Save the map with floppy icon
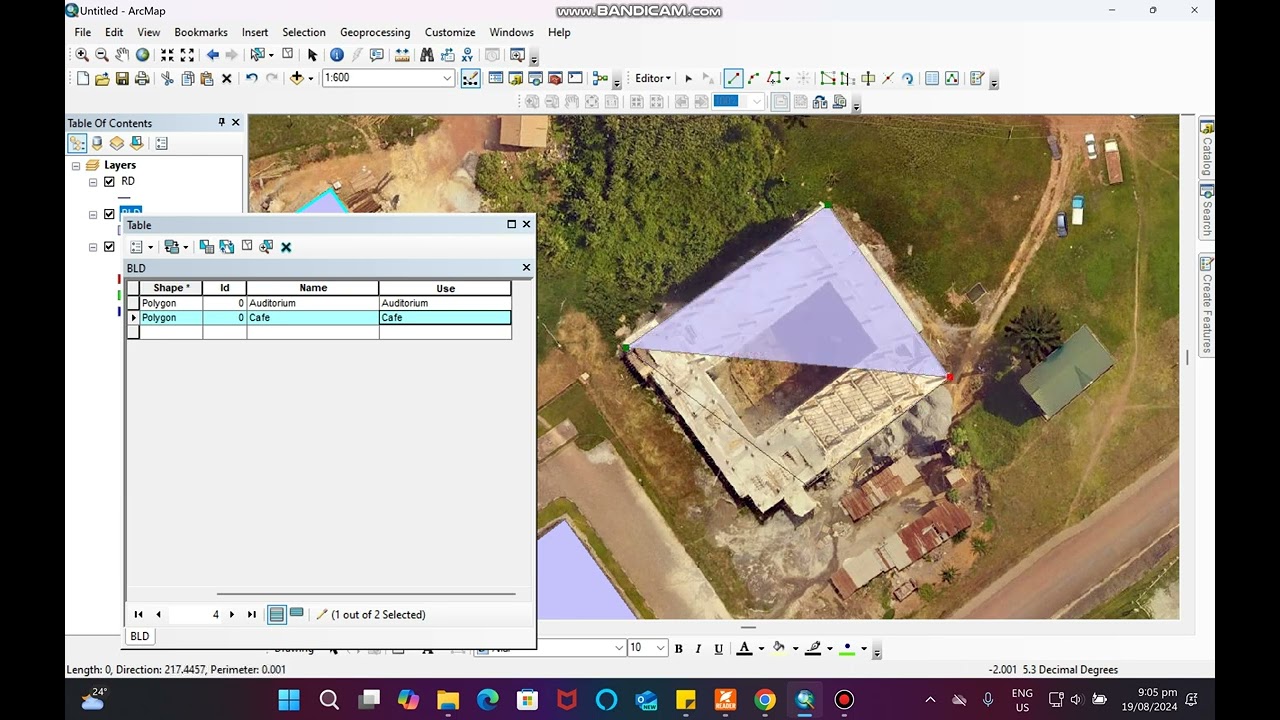The height and width of the screenshot is (720, 1280). (122, 78)
